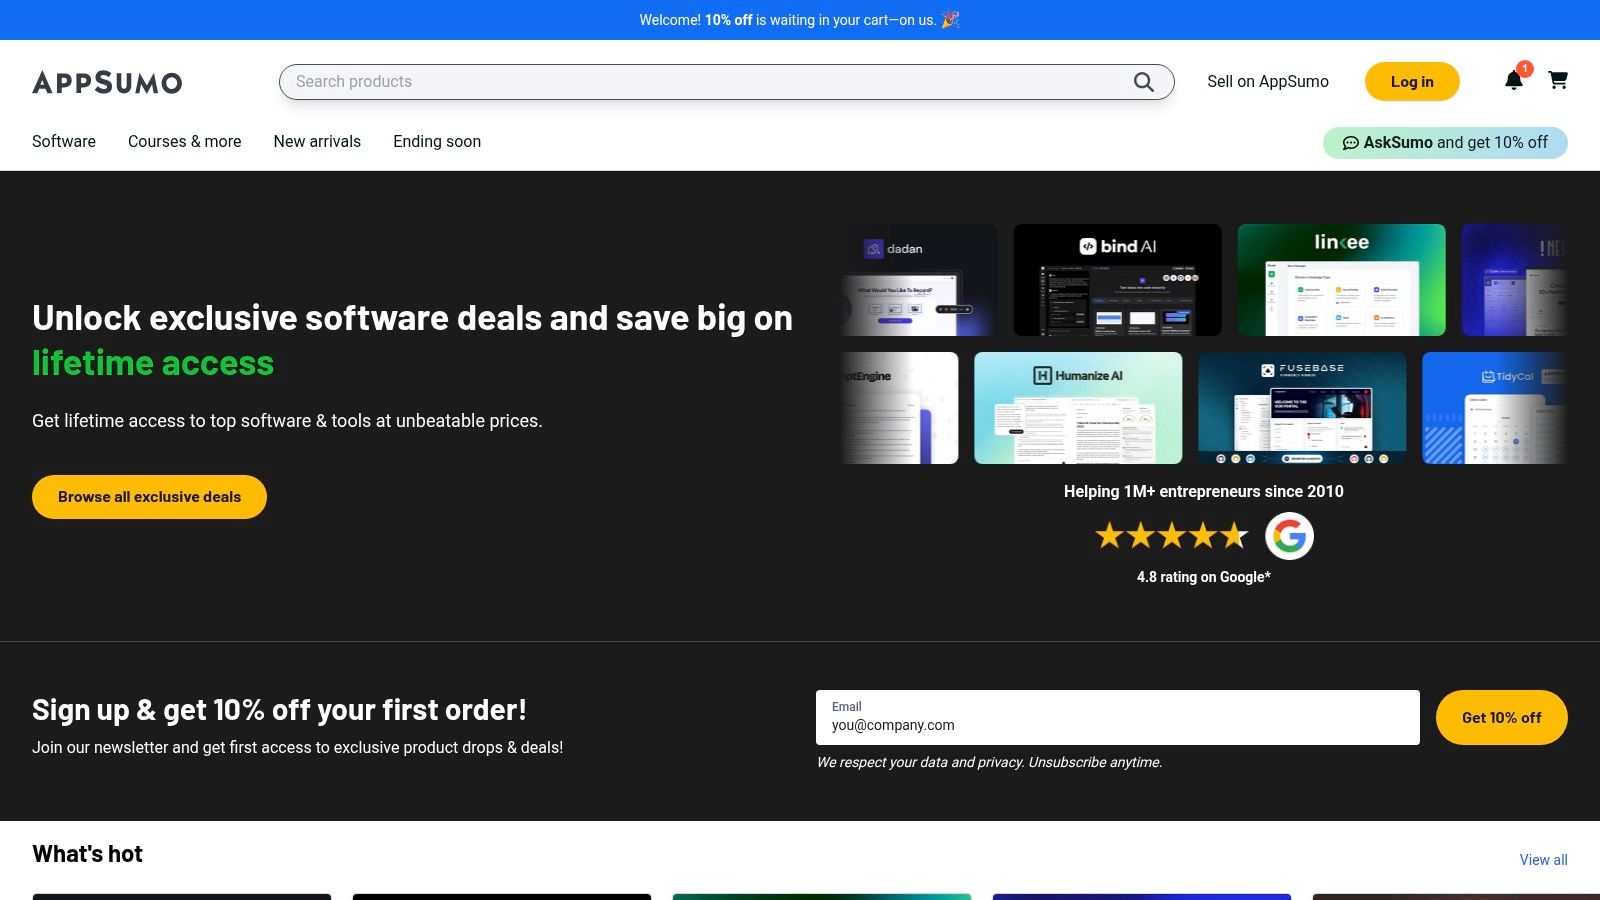
Task: Click the What's hot heading
Action: pos(88,854)
